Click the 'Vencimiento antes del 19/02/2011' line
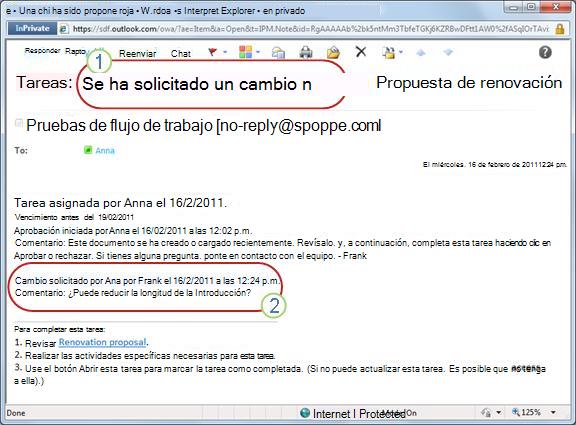 click(74, 217)
